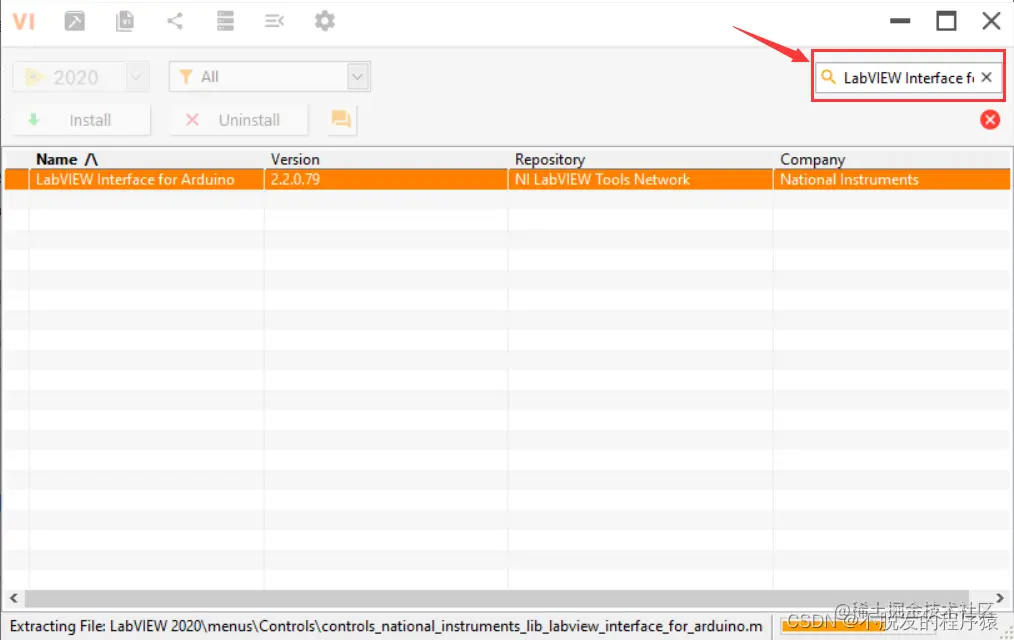Click the Uninstall button
The height and width of the screenshot is (640, 1014).
239,120
